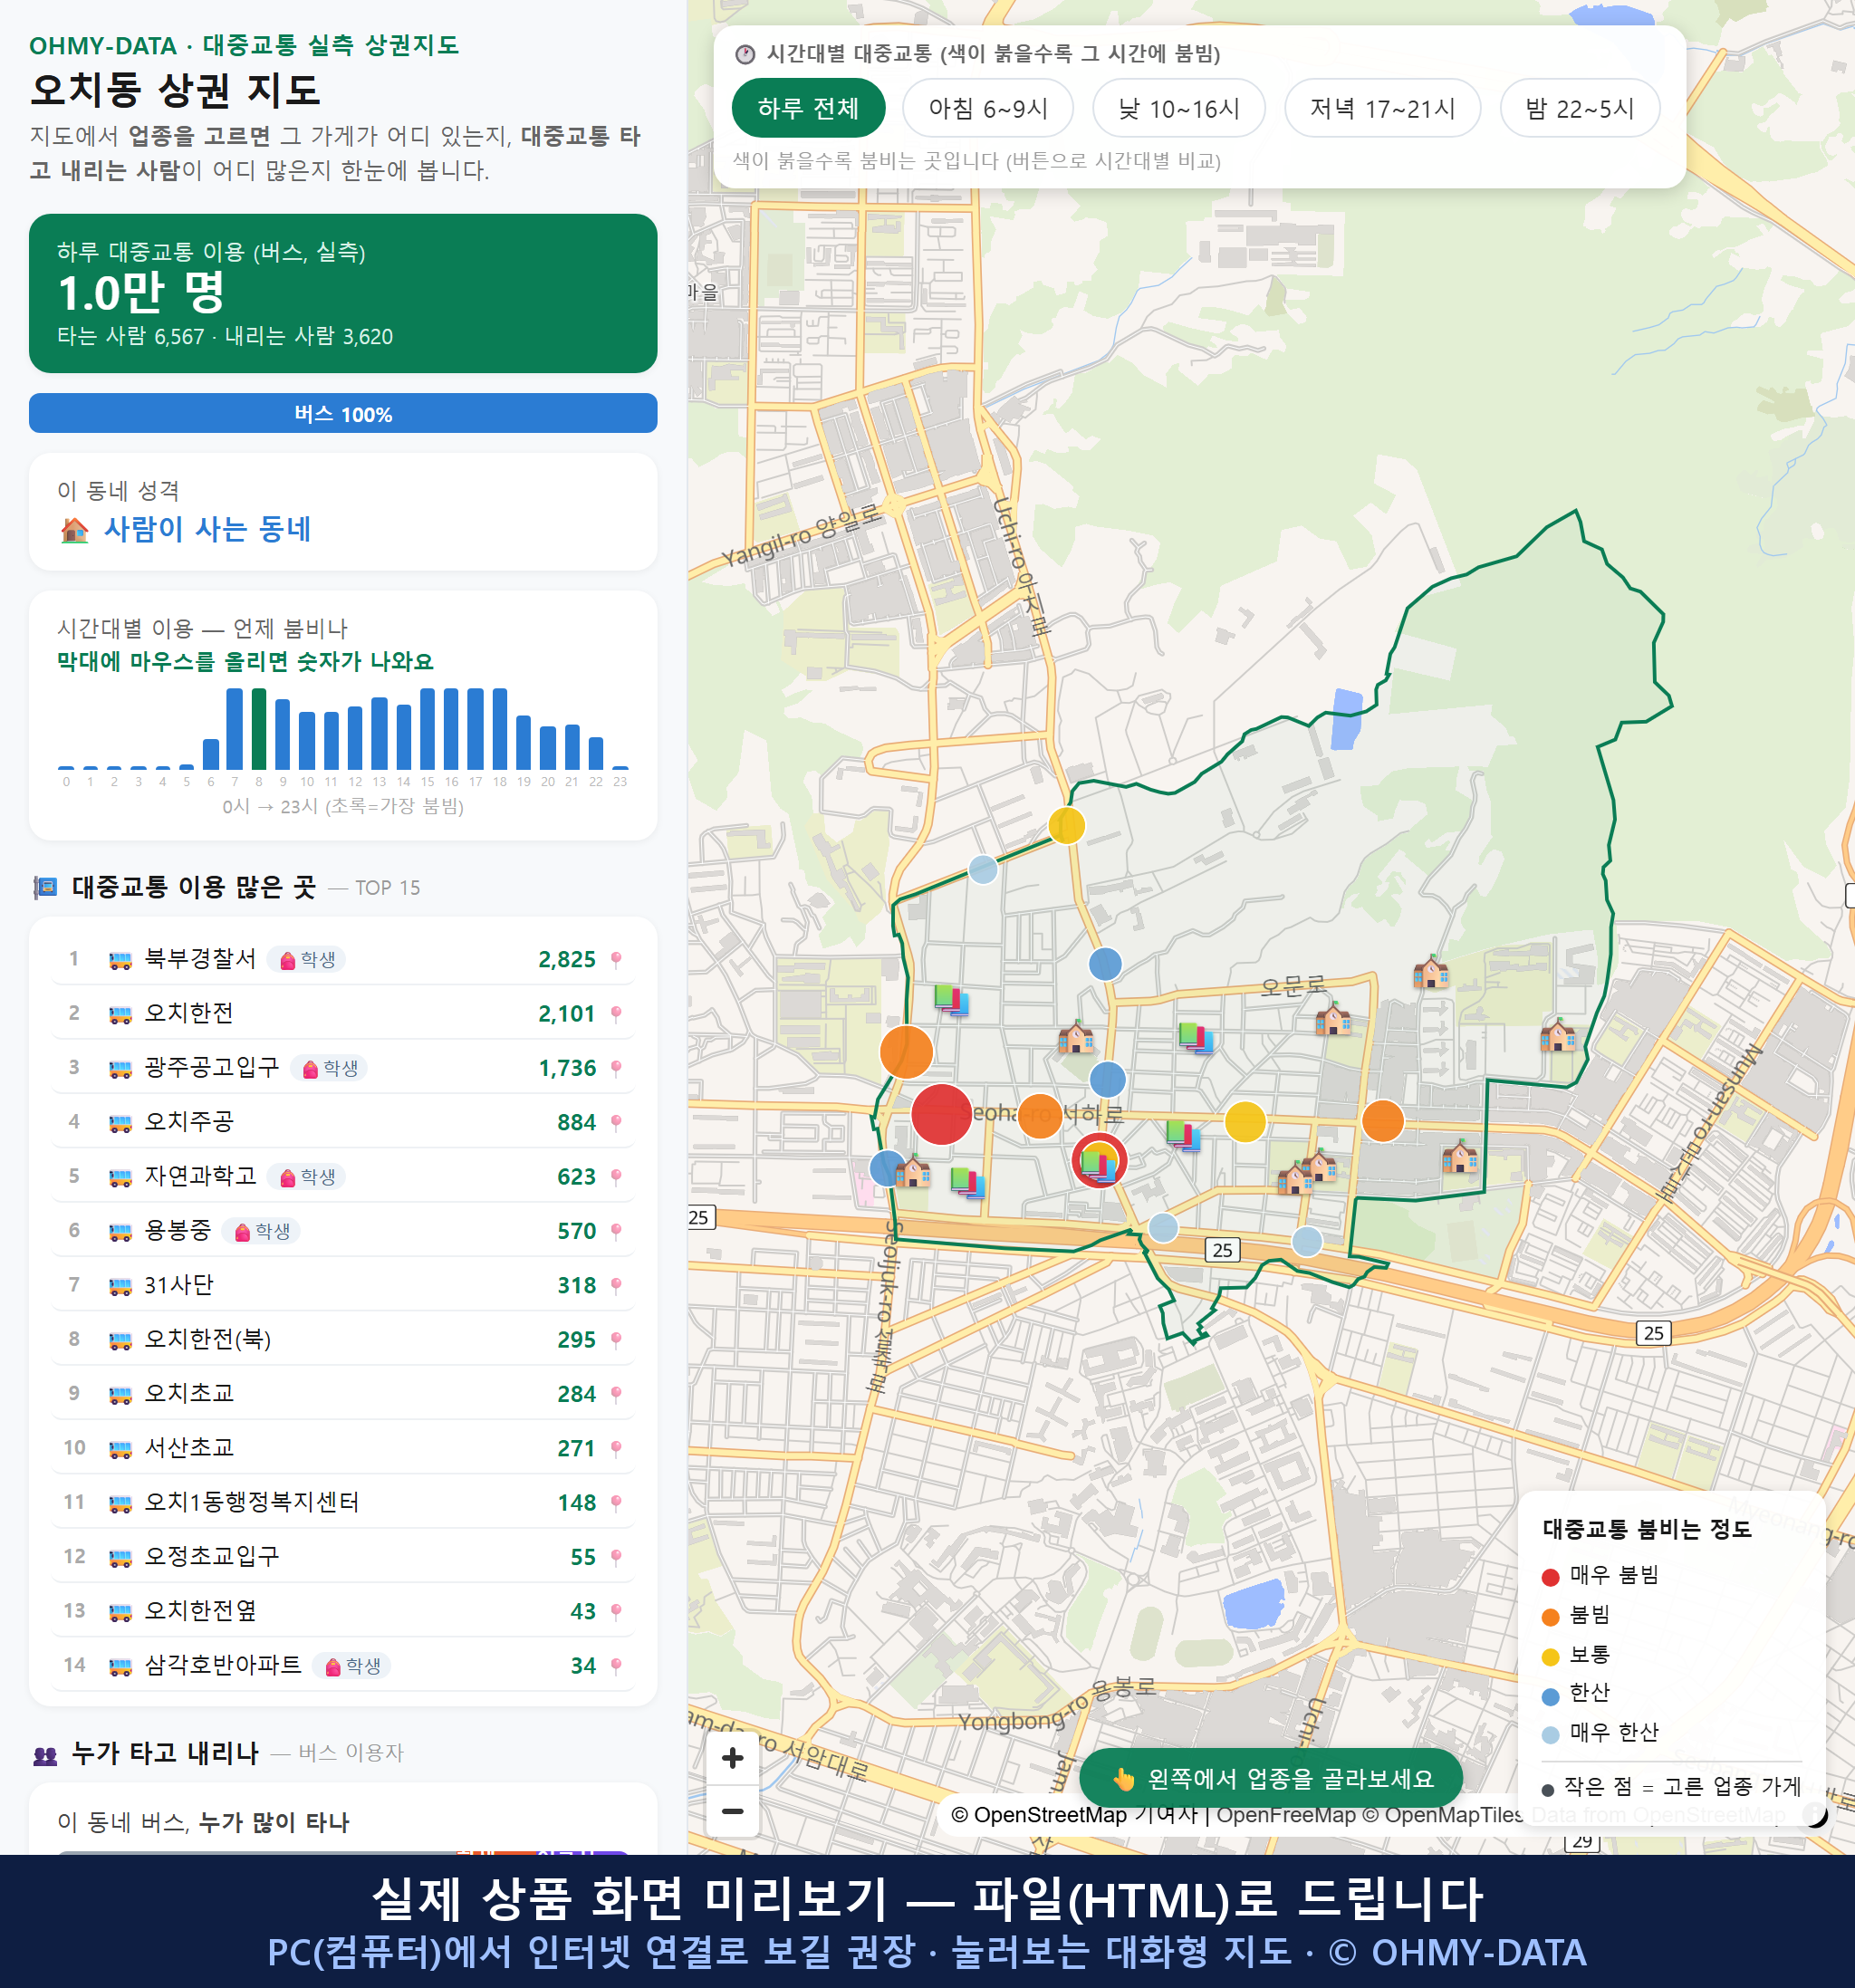Click the green bar for hour 8
Viewport: 1855px width, 1988px height.
259,729
